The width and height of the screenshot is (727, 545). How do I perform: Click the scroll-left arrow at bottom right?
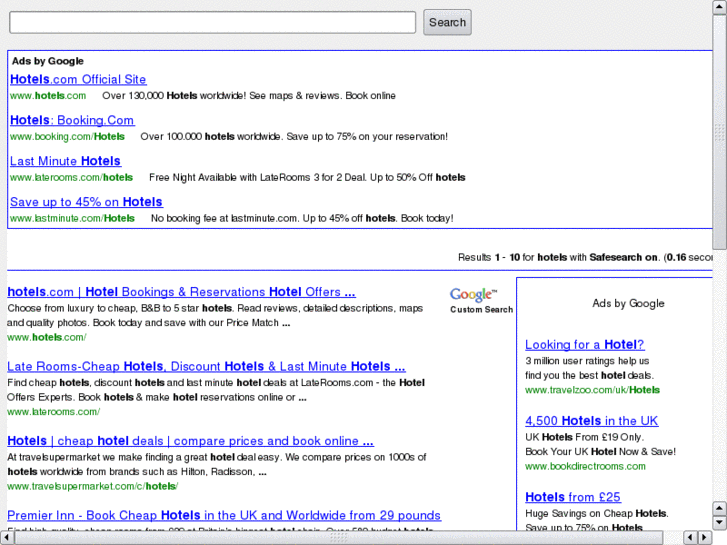click(x=690, y=538)
